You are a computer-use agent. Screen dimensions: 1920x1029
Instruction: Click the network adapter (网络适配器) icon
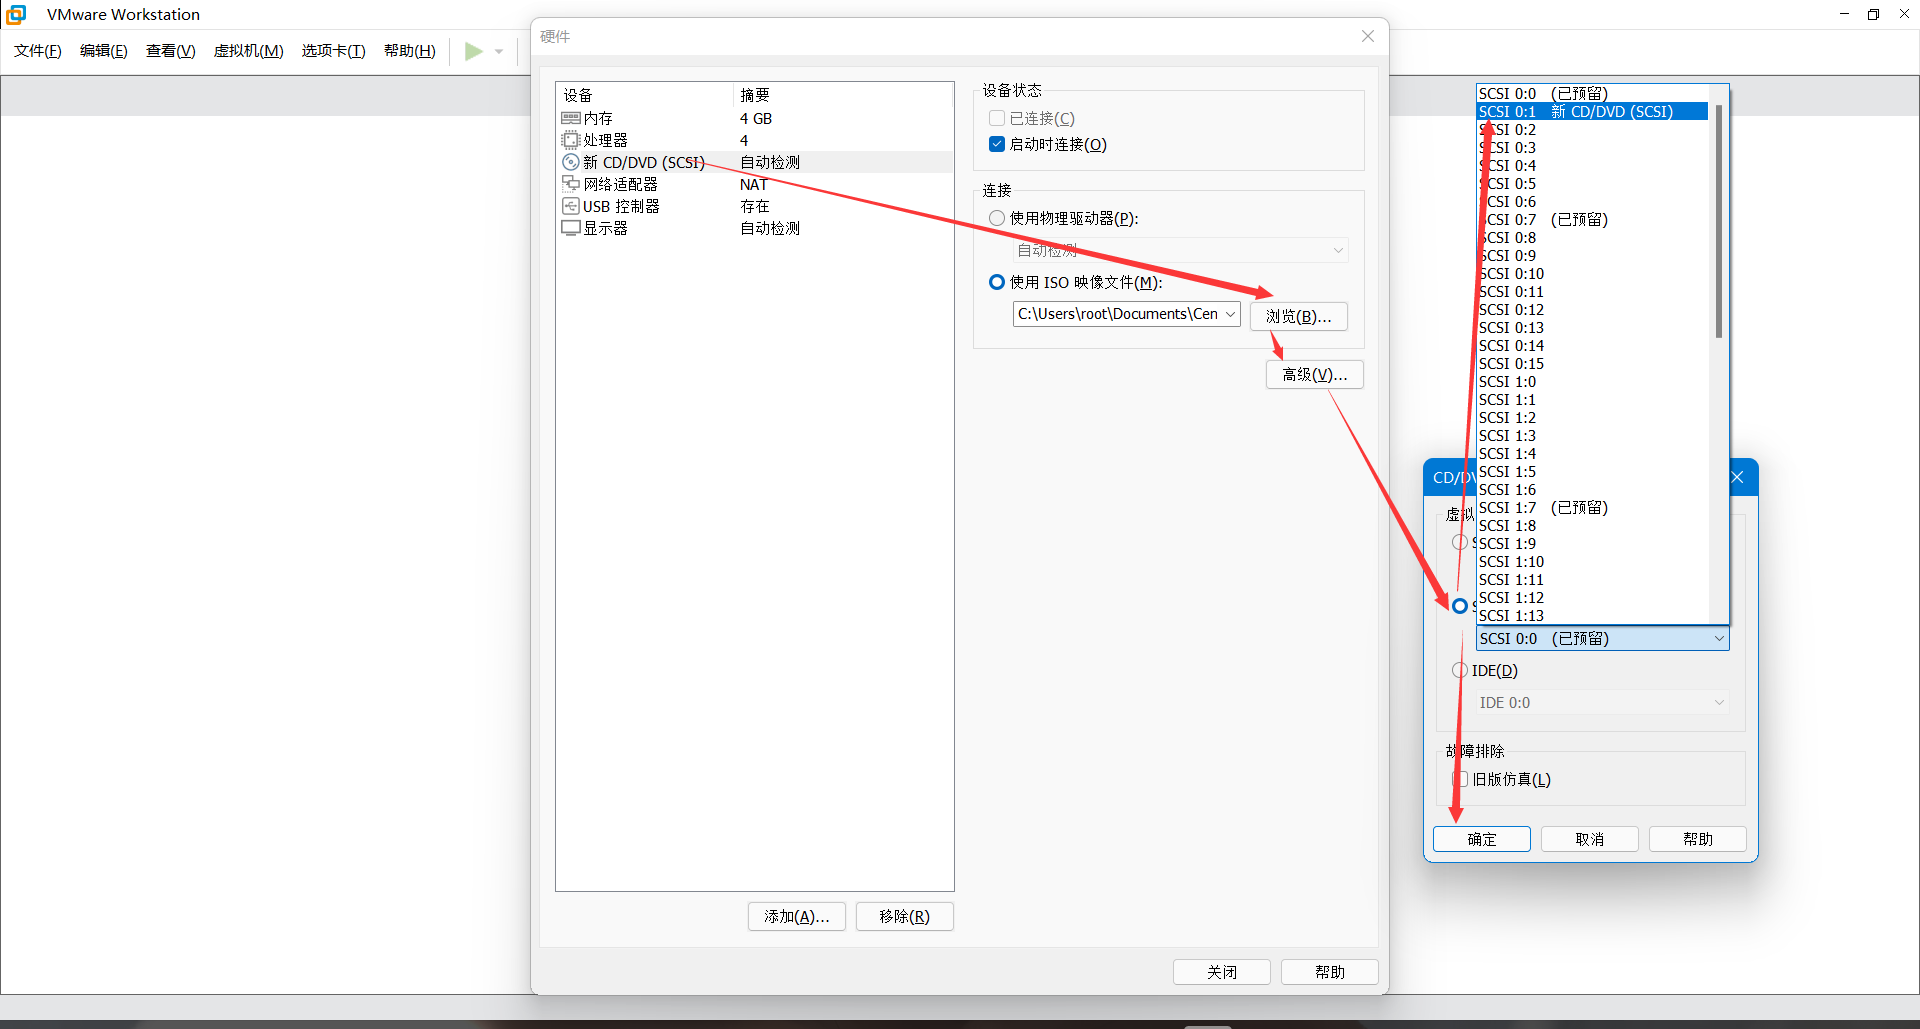pyautogui.click(x=571, y=184)
